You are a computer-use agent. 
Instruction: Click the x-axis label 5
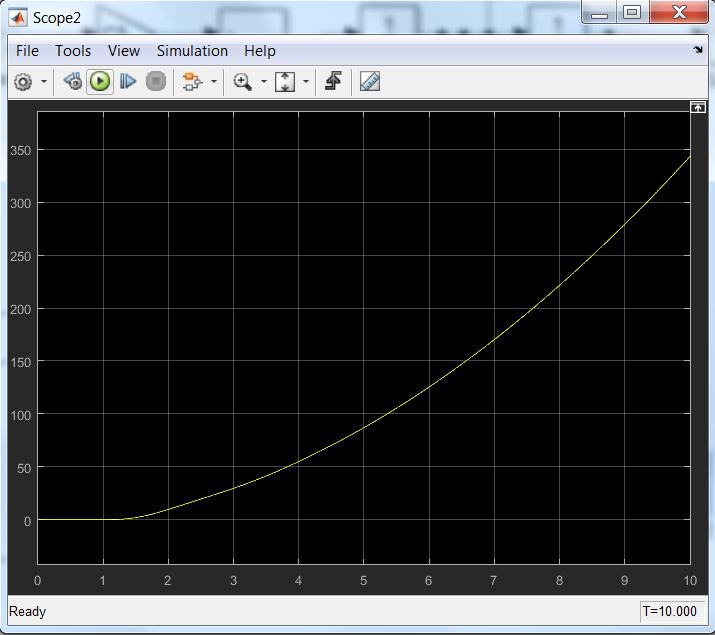tap(363, 580)
